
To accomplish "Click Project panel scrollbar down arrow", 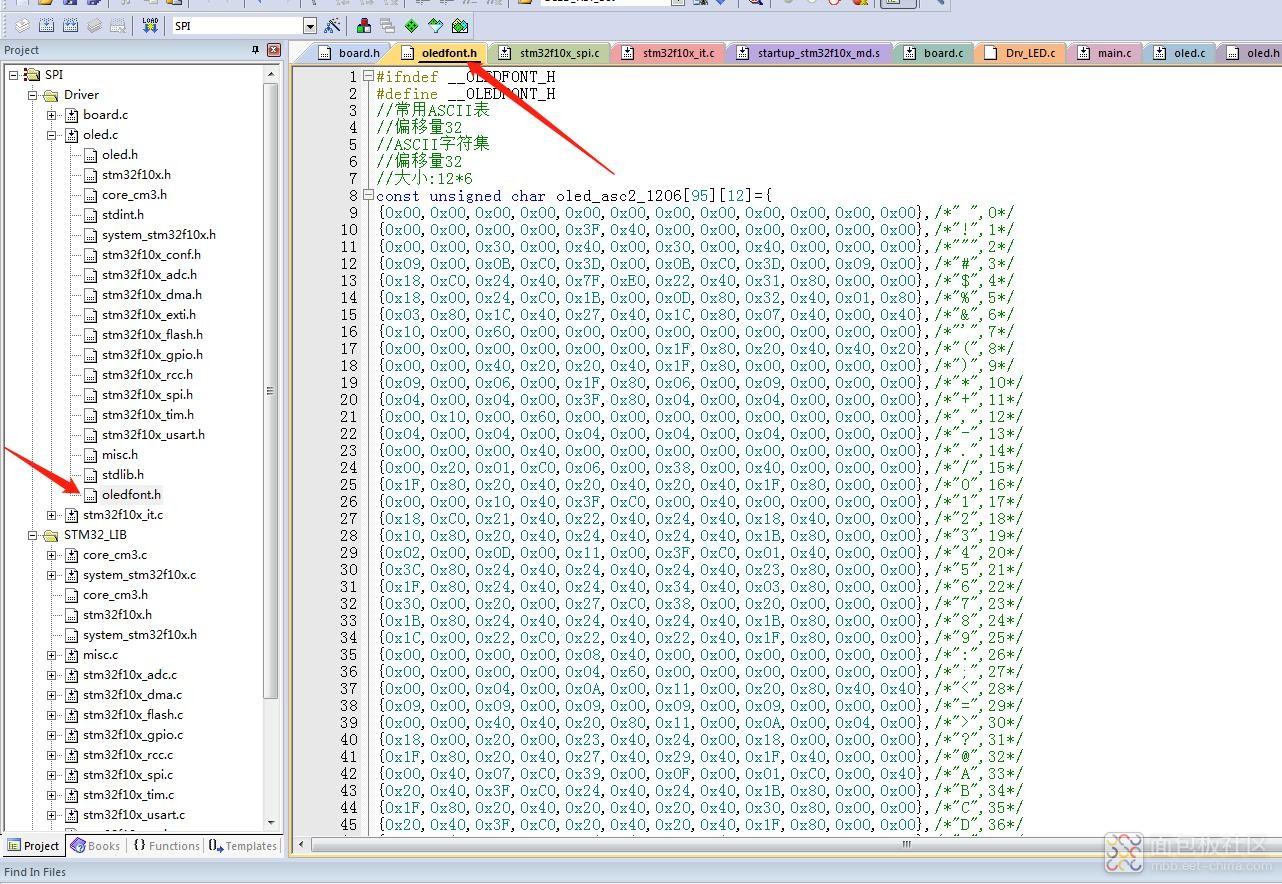I will click(x=270, y=822).
